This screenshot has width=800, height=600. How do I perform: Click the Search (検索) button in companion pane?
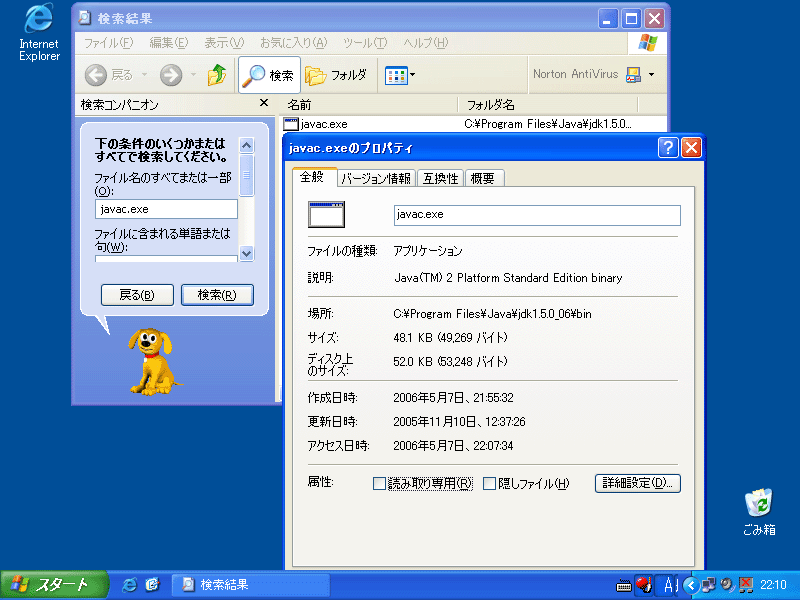pos(217,295)
